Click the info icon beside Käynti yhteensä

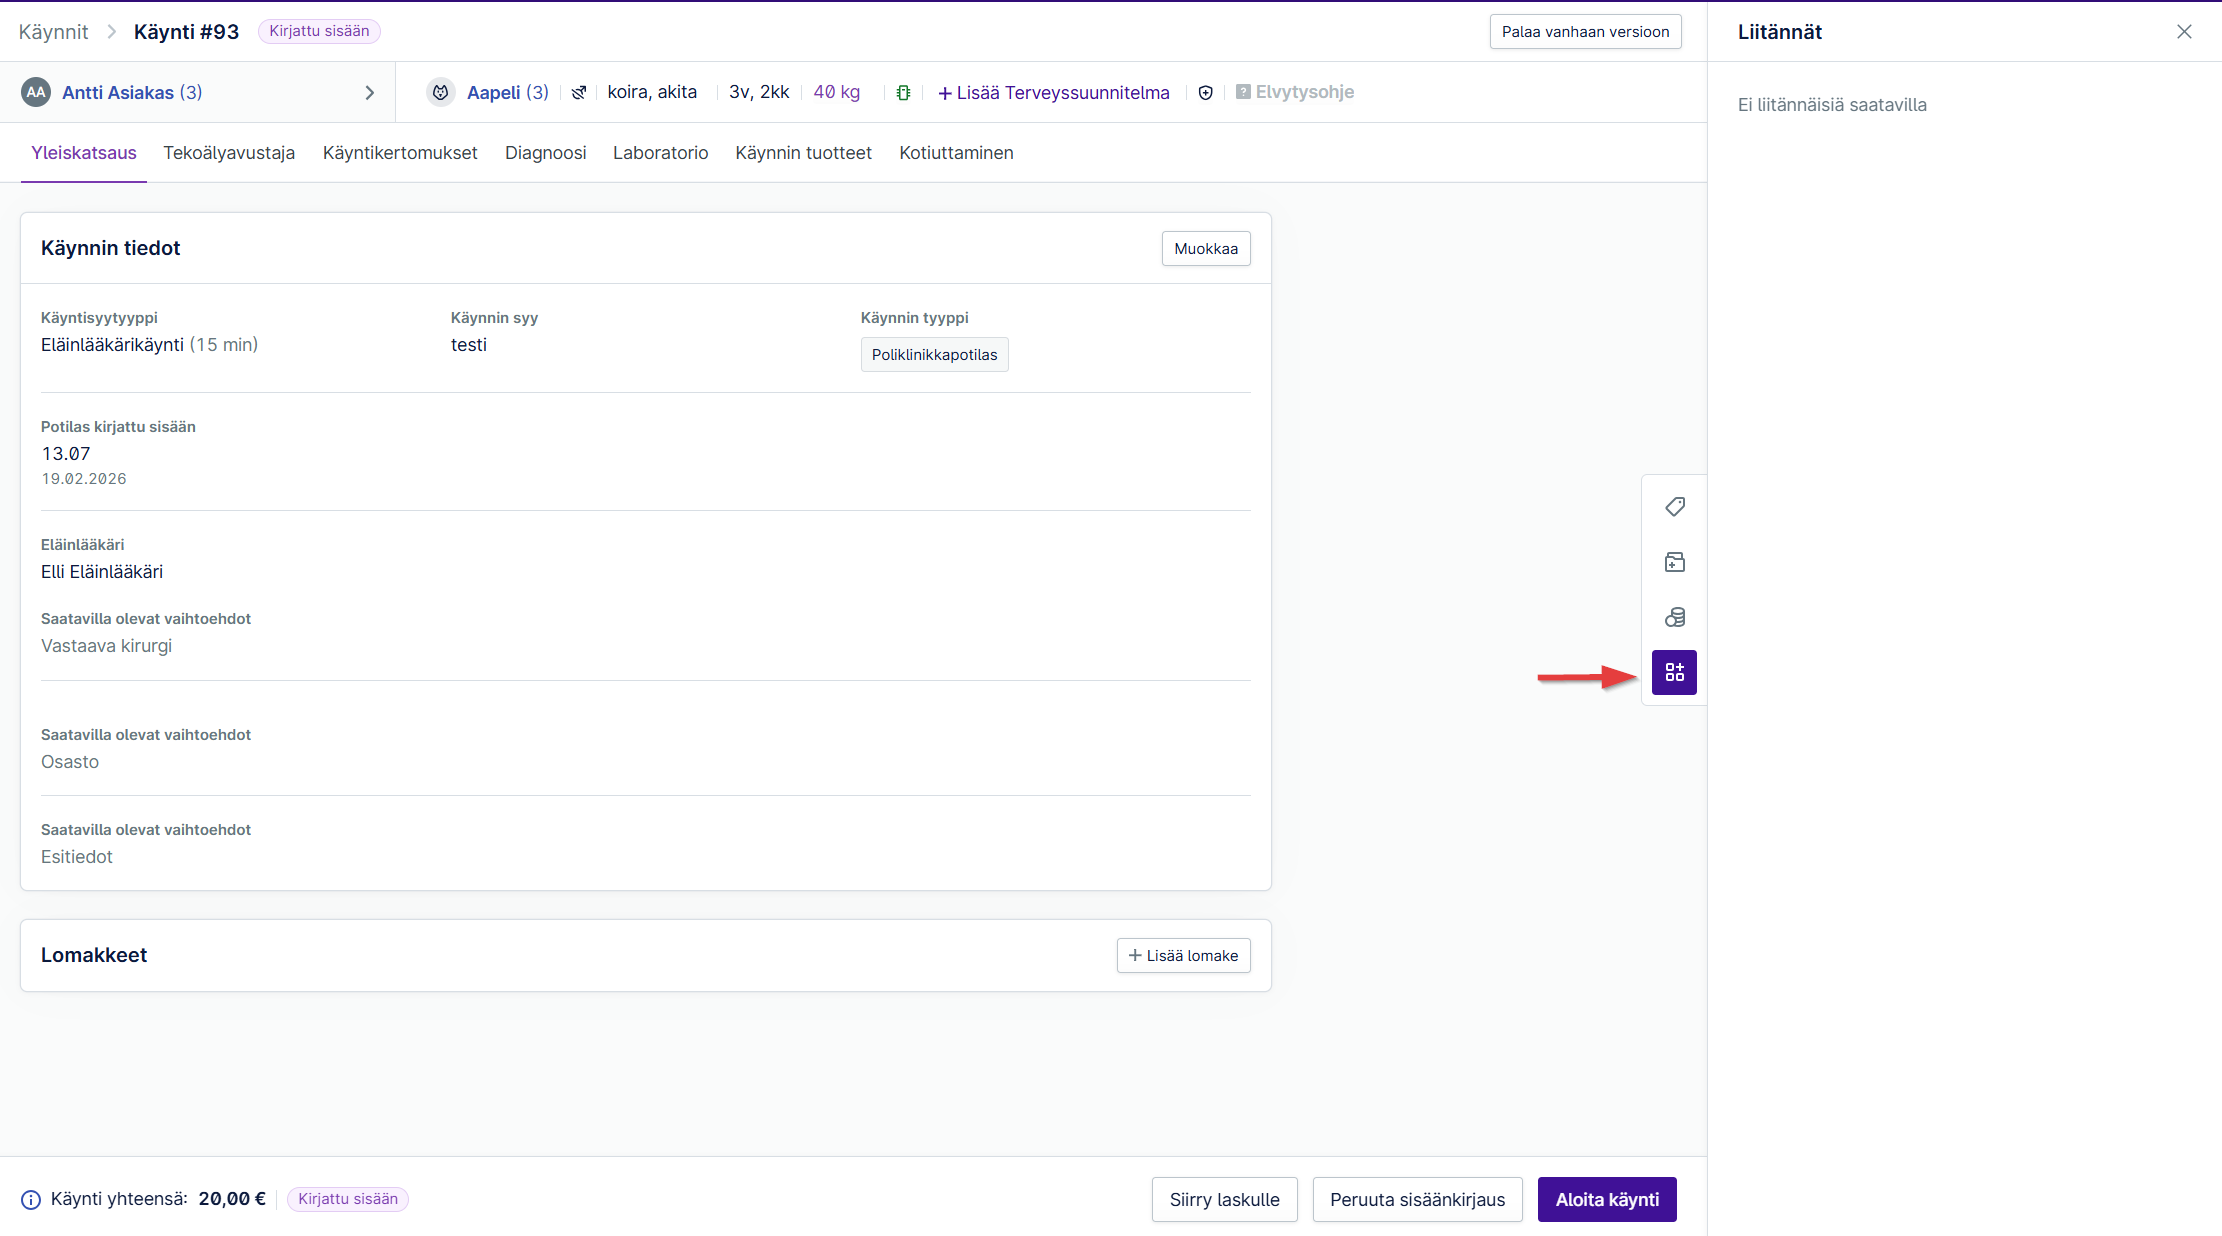pyautogui.click(x=31, y=1200)
